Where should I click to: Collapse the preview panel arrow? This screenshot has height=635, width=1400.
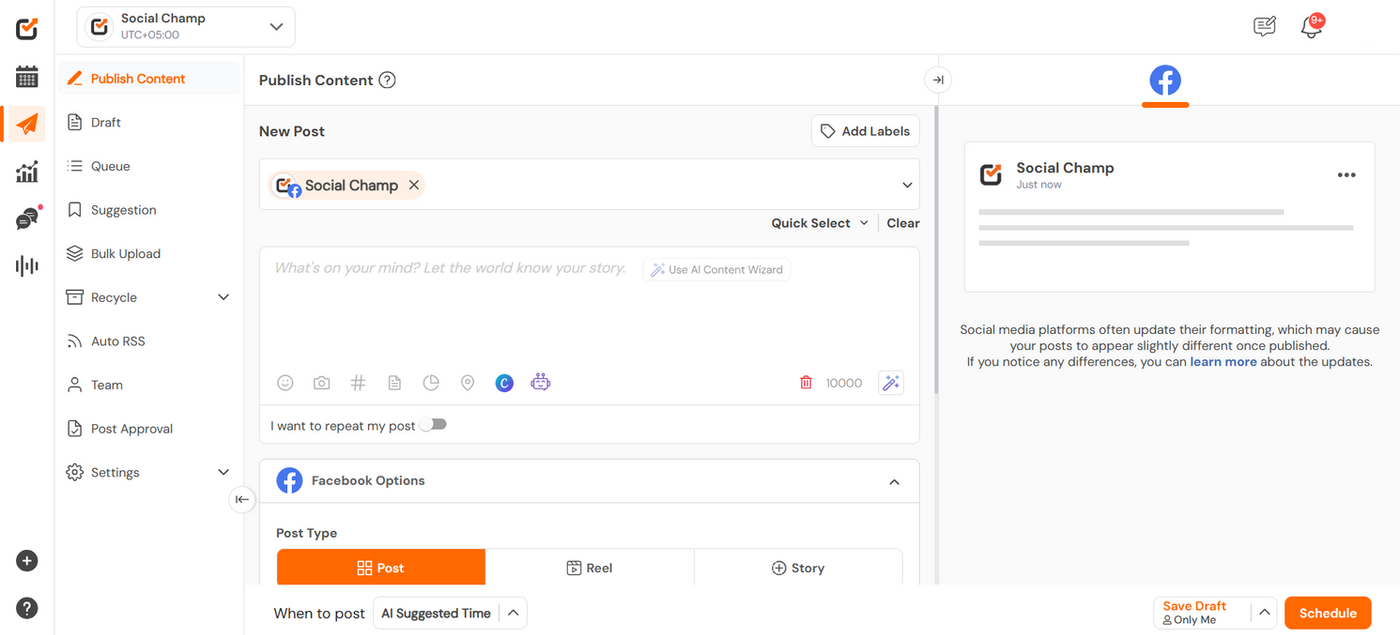[938, 80]
